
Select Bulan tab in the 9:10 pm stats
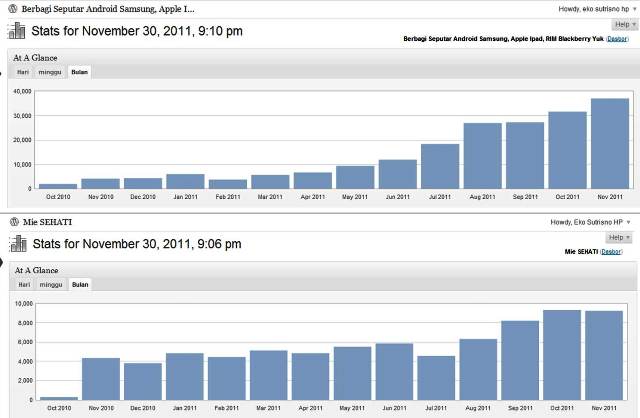80,72
